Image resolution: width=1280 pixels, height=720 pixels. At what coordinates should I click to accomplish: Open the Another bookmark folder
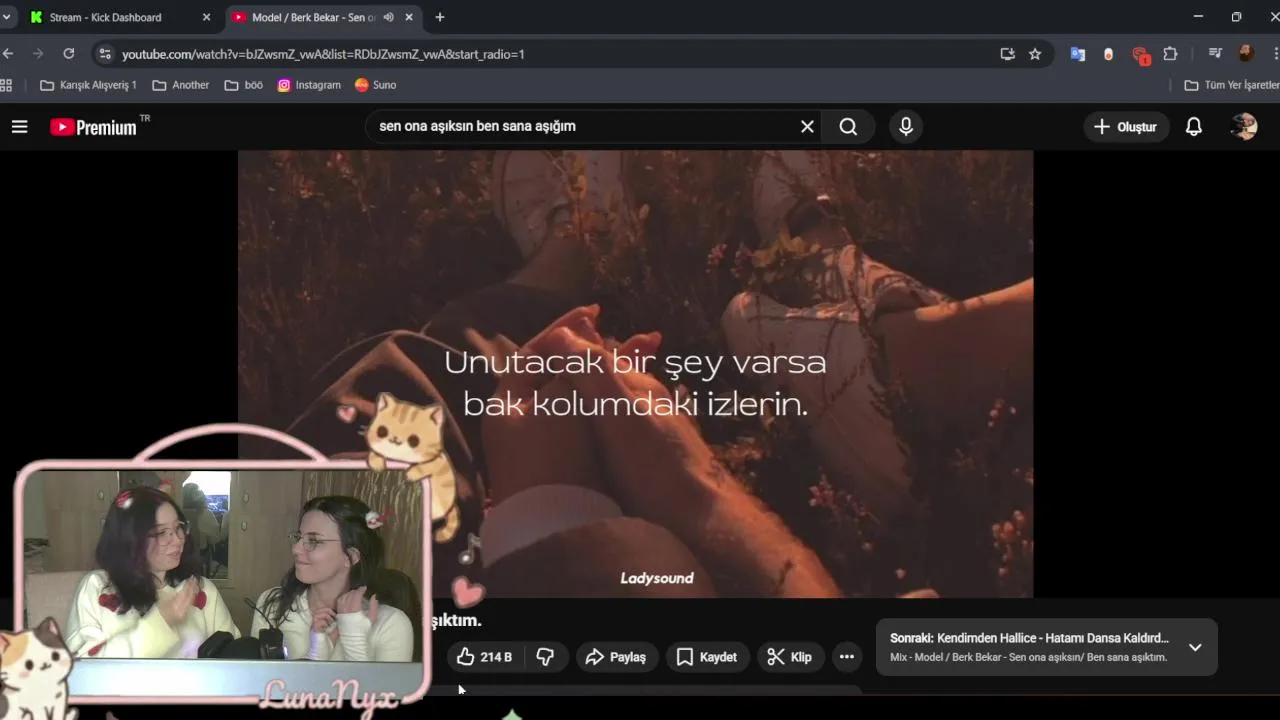point(181,85)
